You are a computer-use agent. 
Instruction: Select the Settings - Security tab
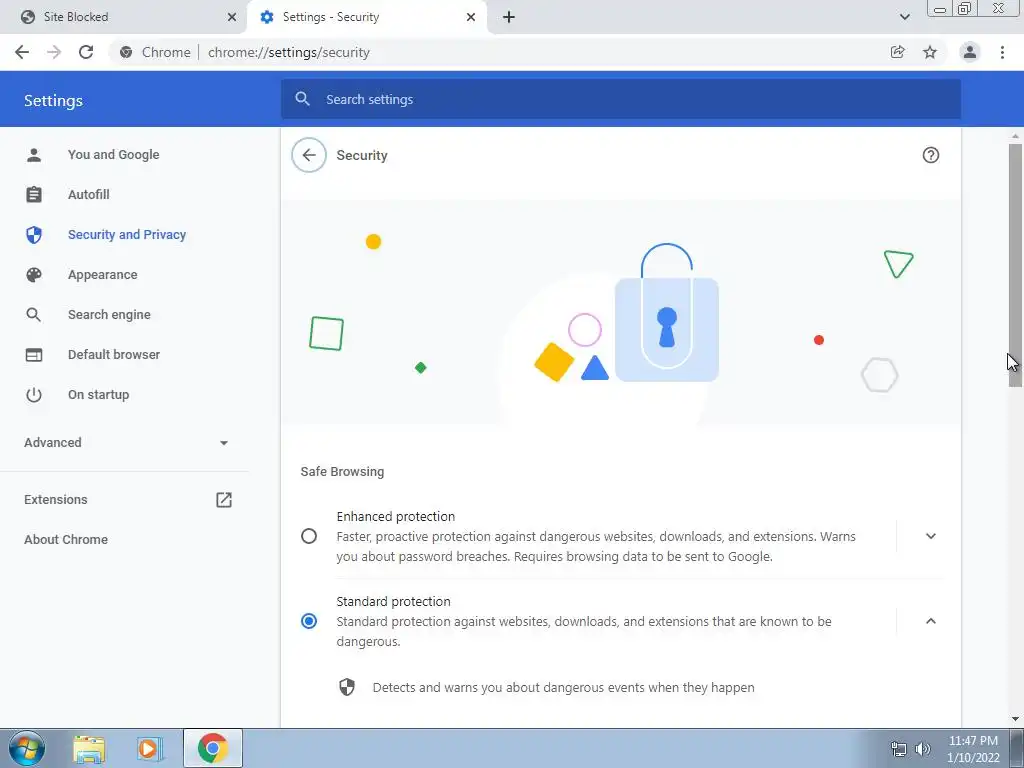366,17
